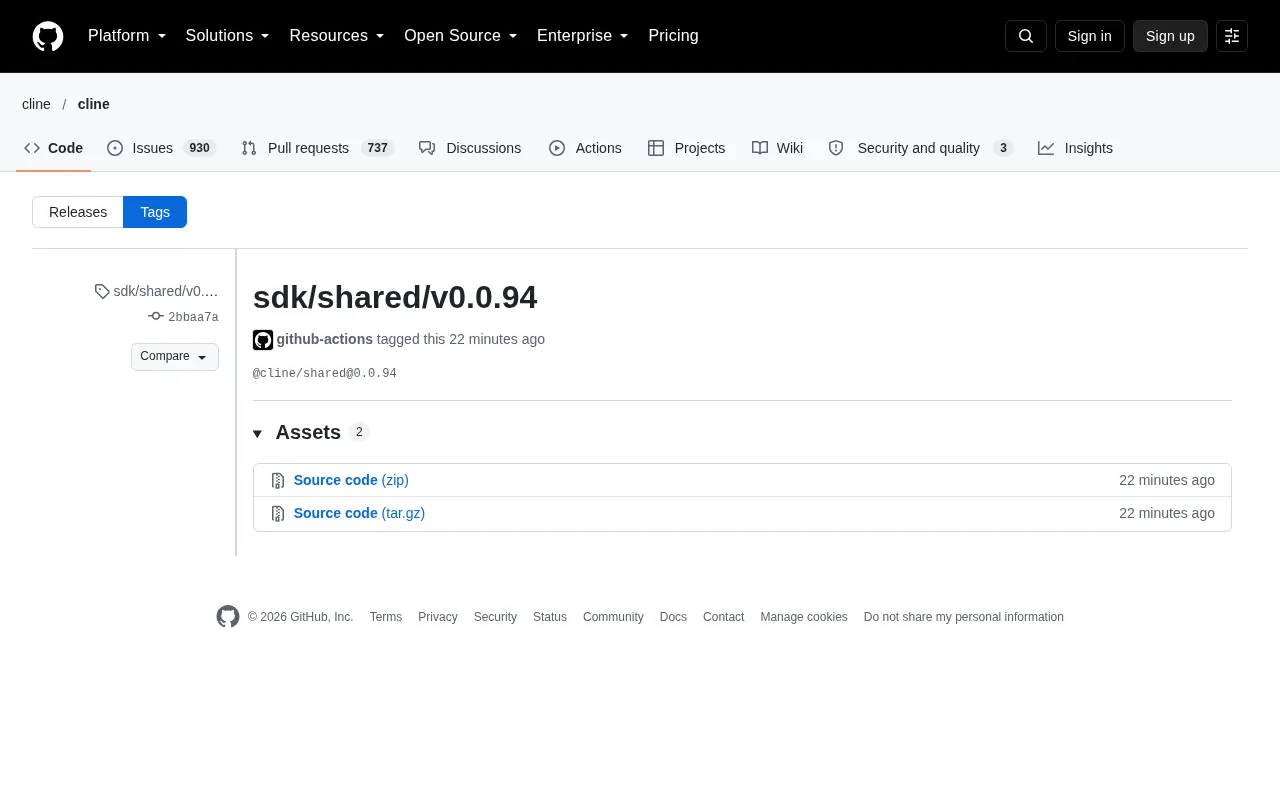1280x800 pixels.
Task: Open commit 2bbaa7a
Action: [193, 318]
